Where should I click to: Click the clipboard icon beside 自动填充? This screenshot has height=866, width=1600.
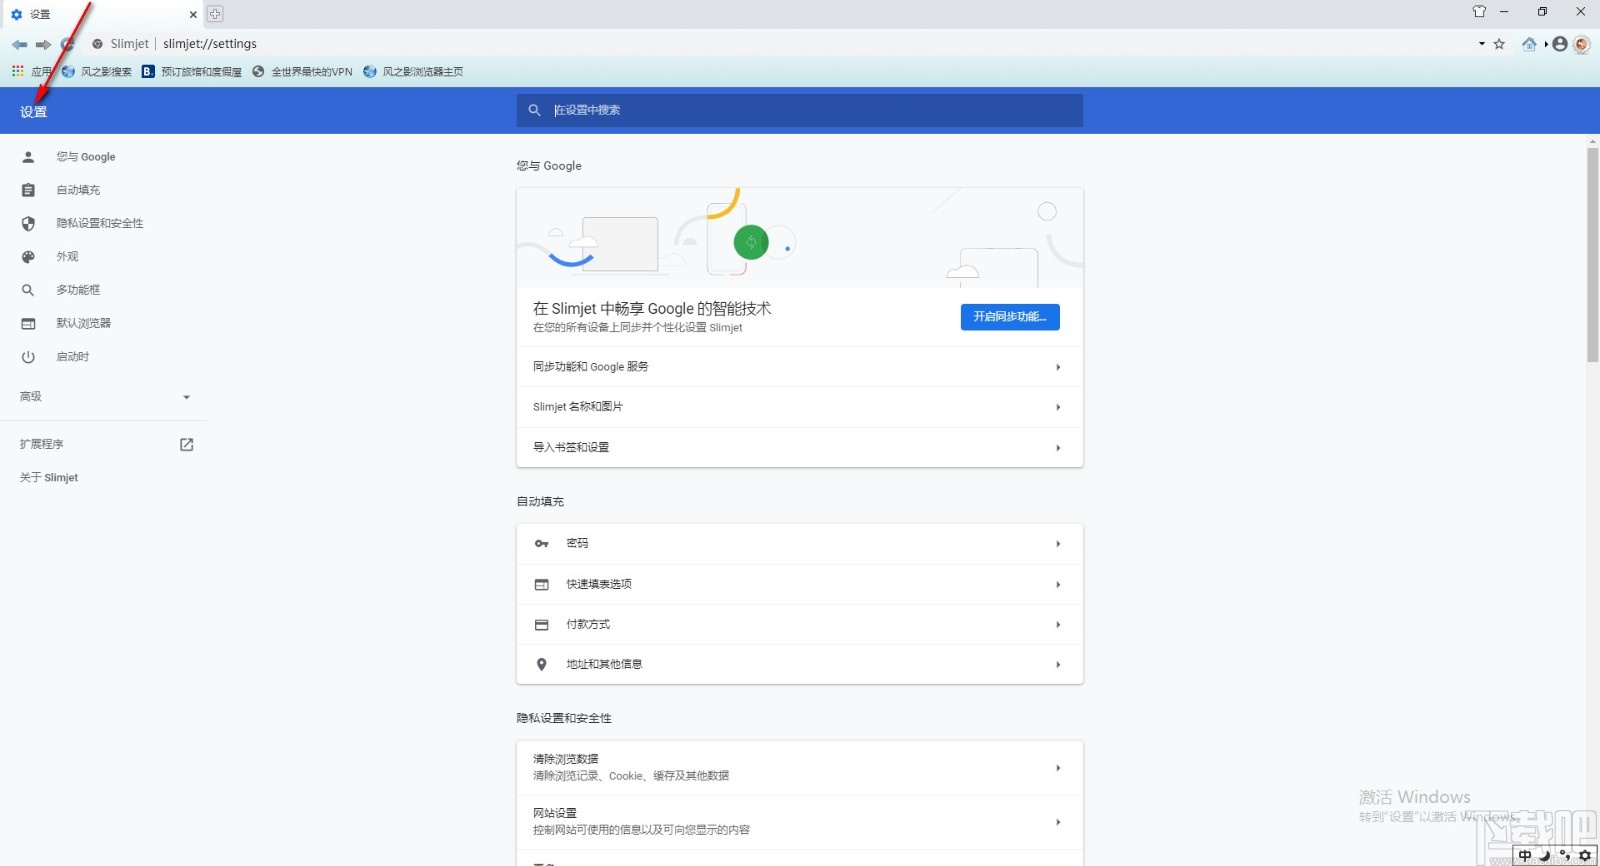pos(28,190)
